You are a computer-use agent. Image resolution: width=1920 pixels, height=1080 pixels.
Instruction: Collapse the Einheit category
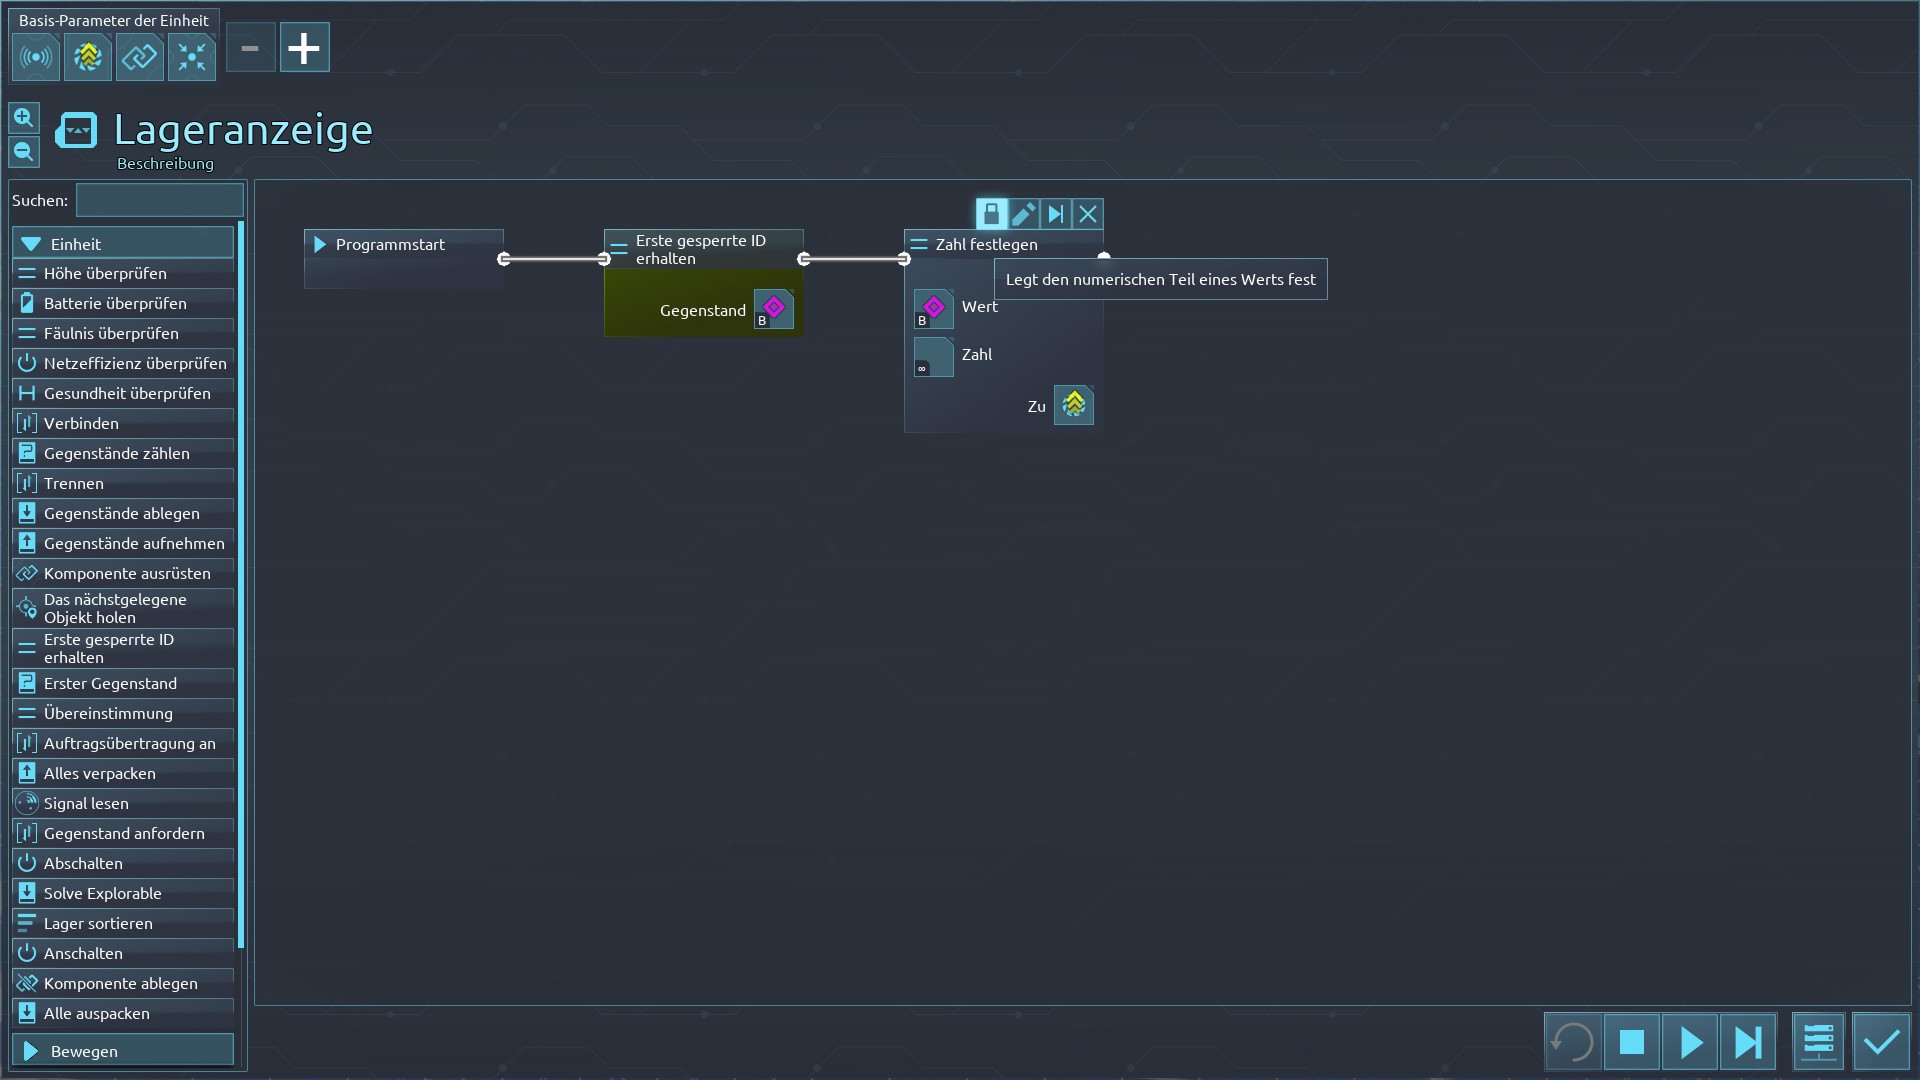pyautogui.click(x=122, y=244)
